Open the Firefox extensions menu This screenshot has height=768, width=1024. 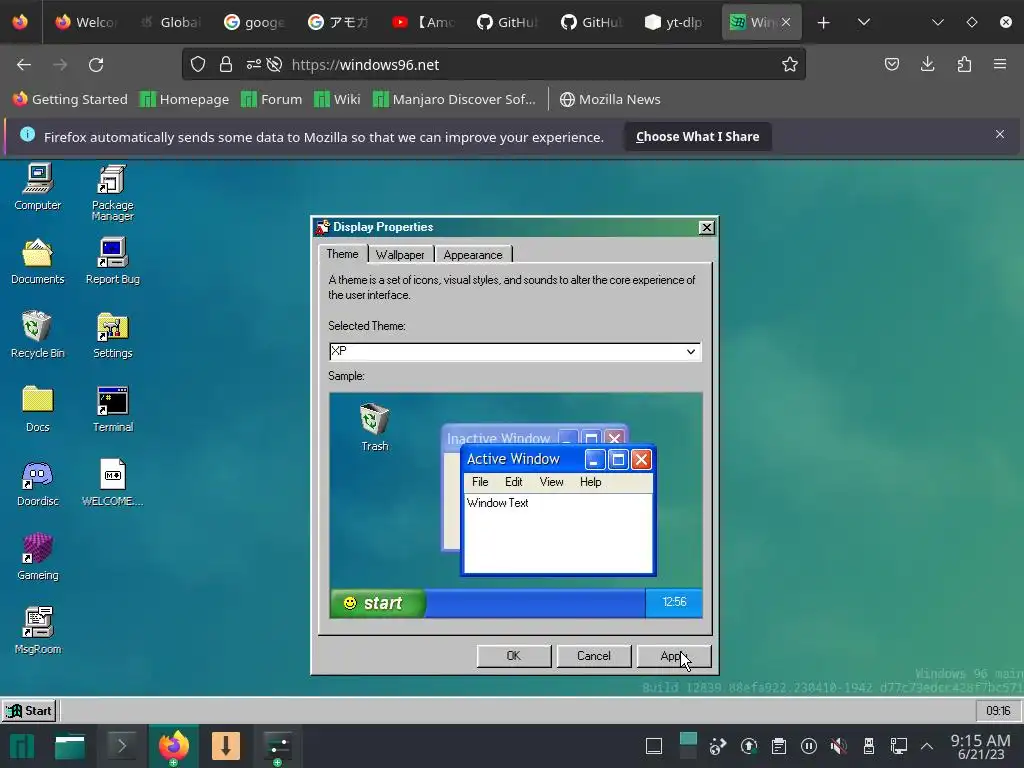(964, 64)
